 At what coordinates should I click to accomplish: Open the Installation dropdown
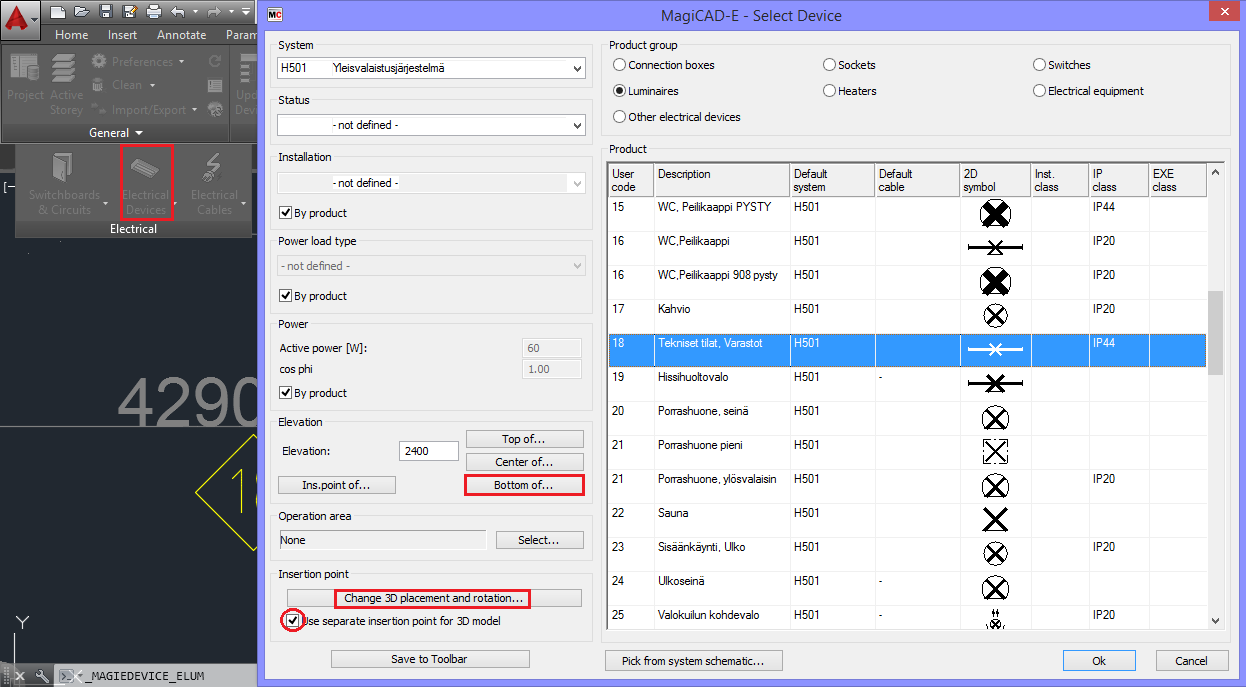click(431, 183)
